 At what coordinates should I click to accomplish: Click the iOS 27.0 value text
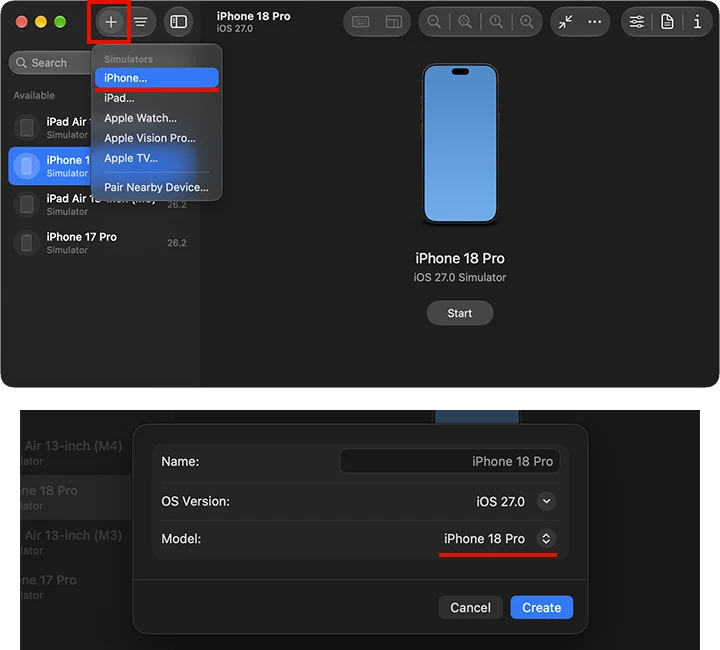pos(500,502)
